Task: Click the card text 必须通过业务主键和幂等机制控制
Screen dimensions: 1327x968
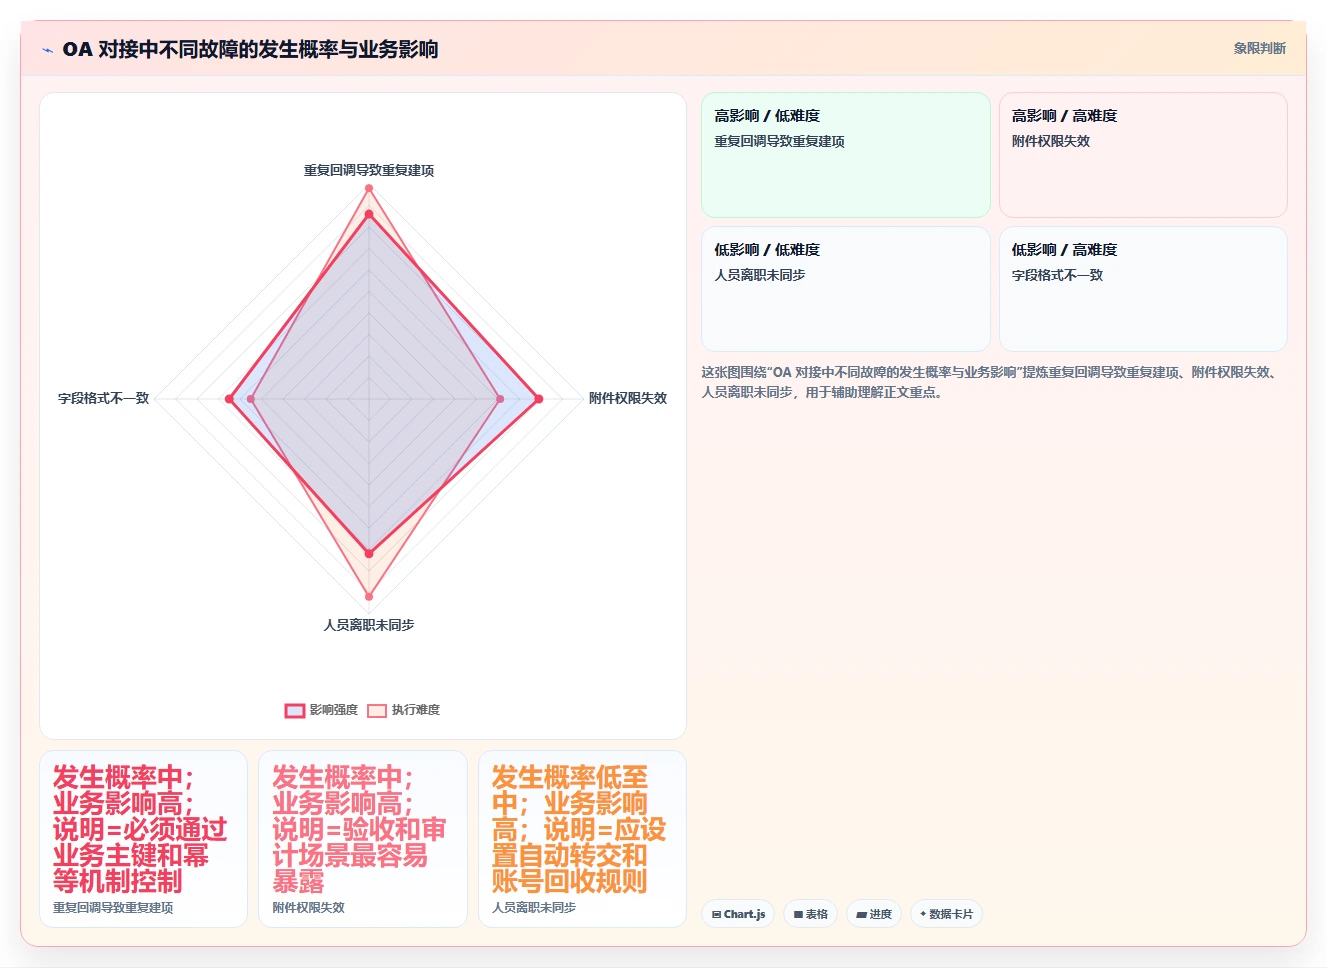Action: pos(140,855)
